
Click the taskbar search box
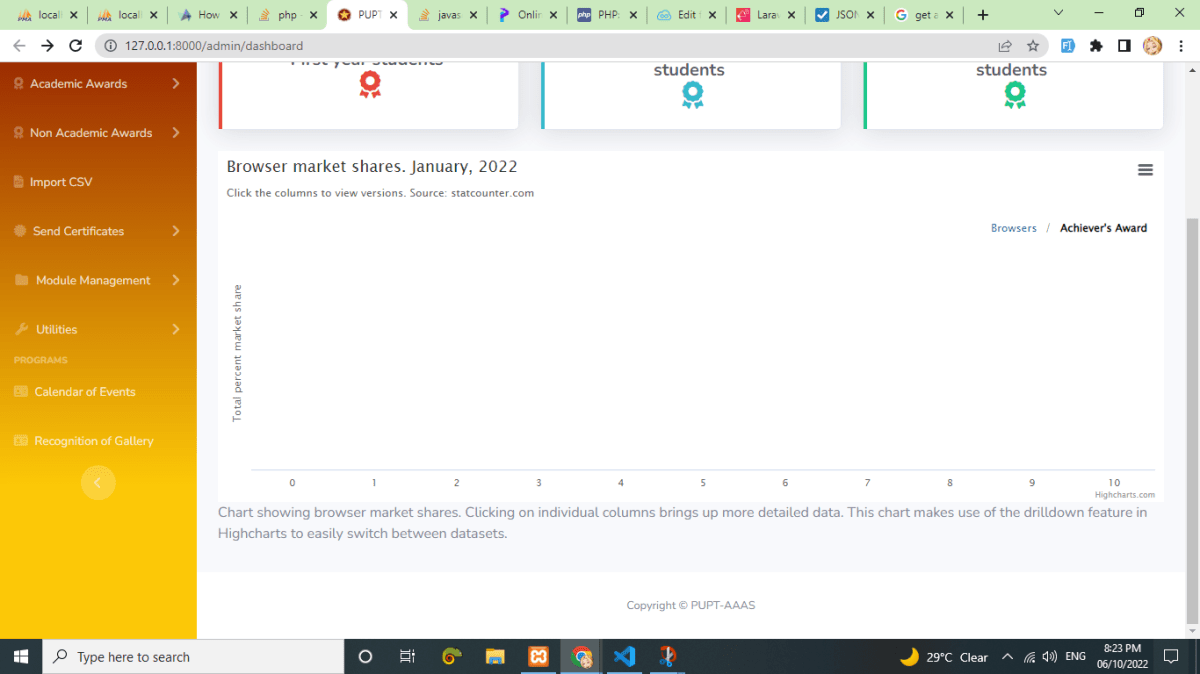coord(192,657)
